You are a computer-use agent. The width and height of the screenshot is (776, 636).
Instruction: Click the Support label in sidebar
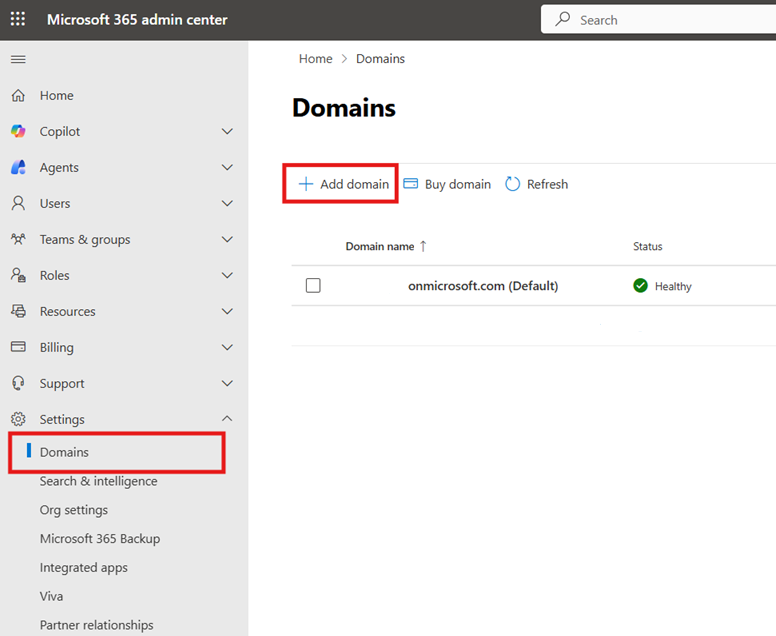pos(62,384)
